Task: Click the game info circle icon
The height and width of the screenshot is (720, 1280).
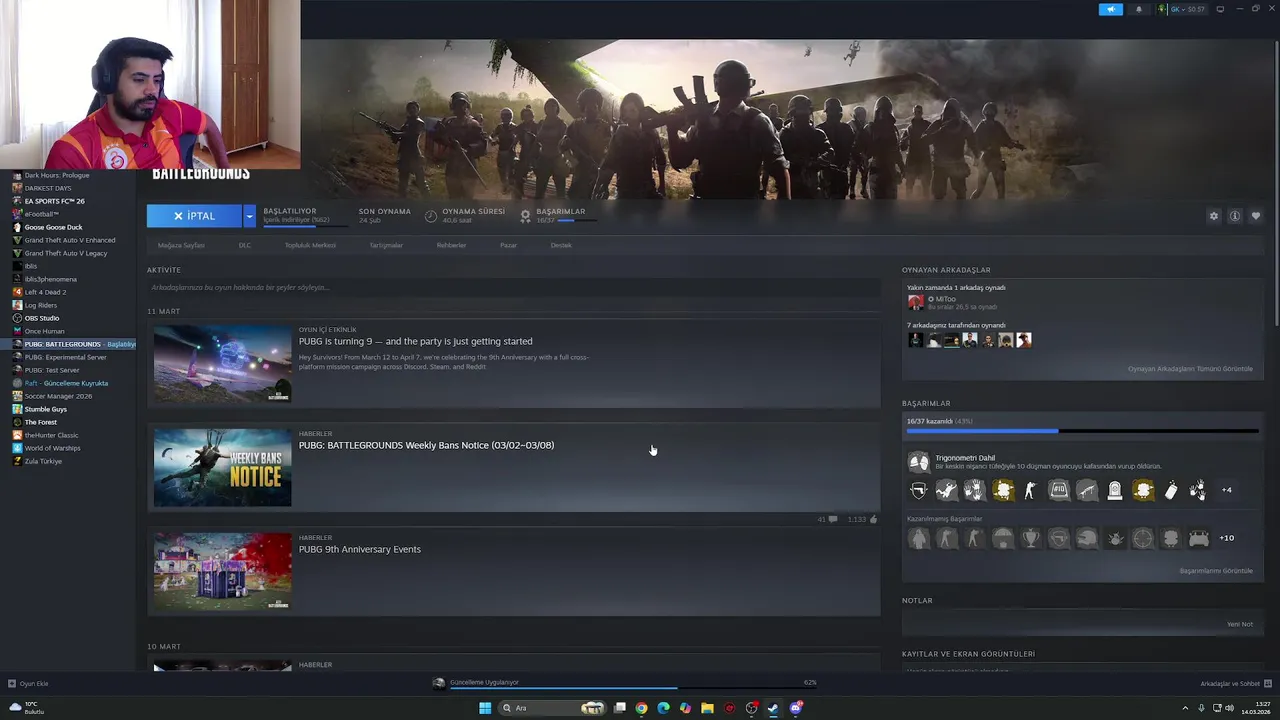Action: pos(1235,216)
